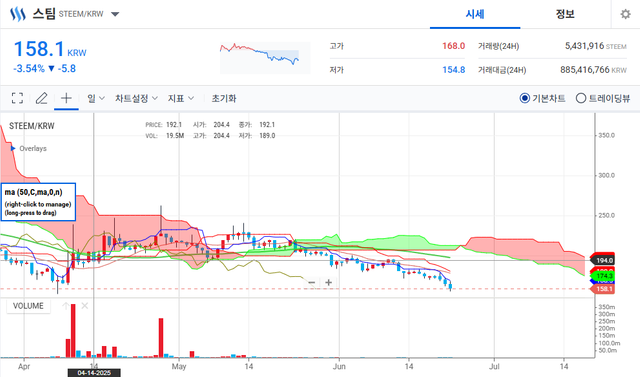The image size is (640, 377).
Task: Open the 차트설정 dropdown
Action: coord(136,98)
